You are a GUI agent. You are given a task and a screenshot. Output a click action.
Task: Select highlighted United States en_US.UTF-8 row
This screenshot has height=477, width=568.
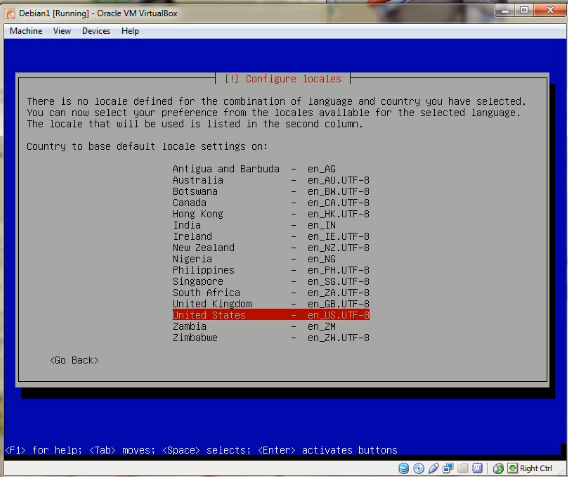pos(271,315)
